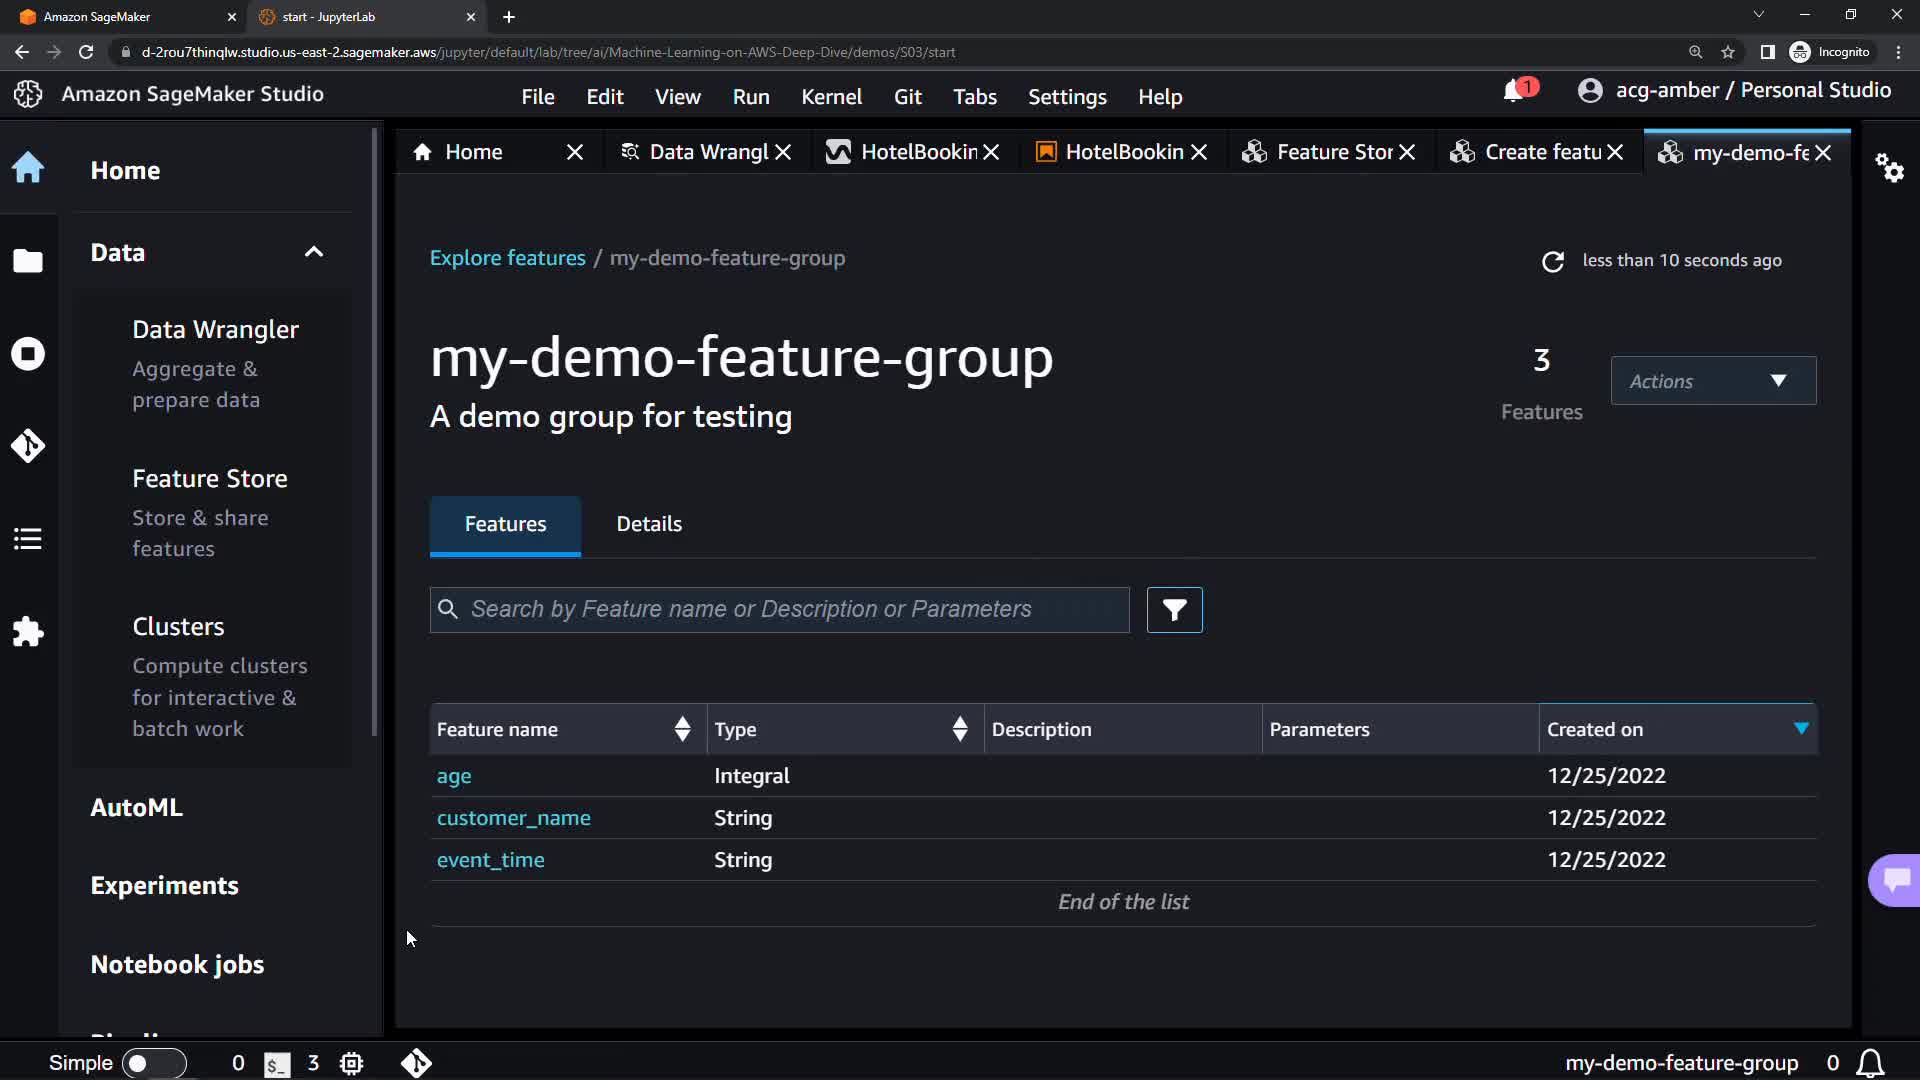Click the feature search input field
The image size is (1920, 1080).
click(780, 610)
